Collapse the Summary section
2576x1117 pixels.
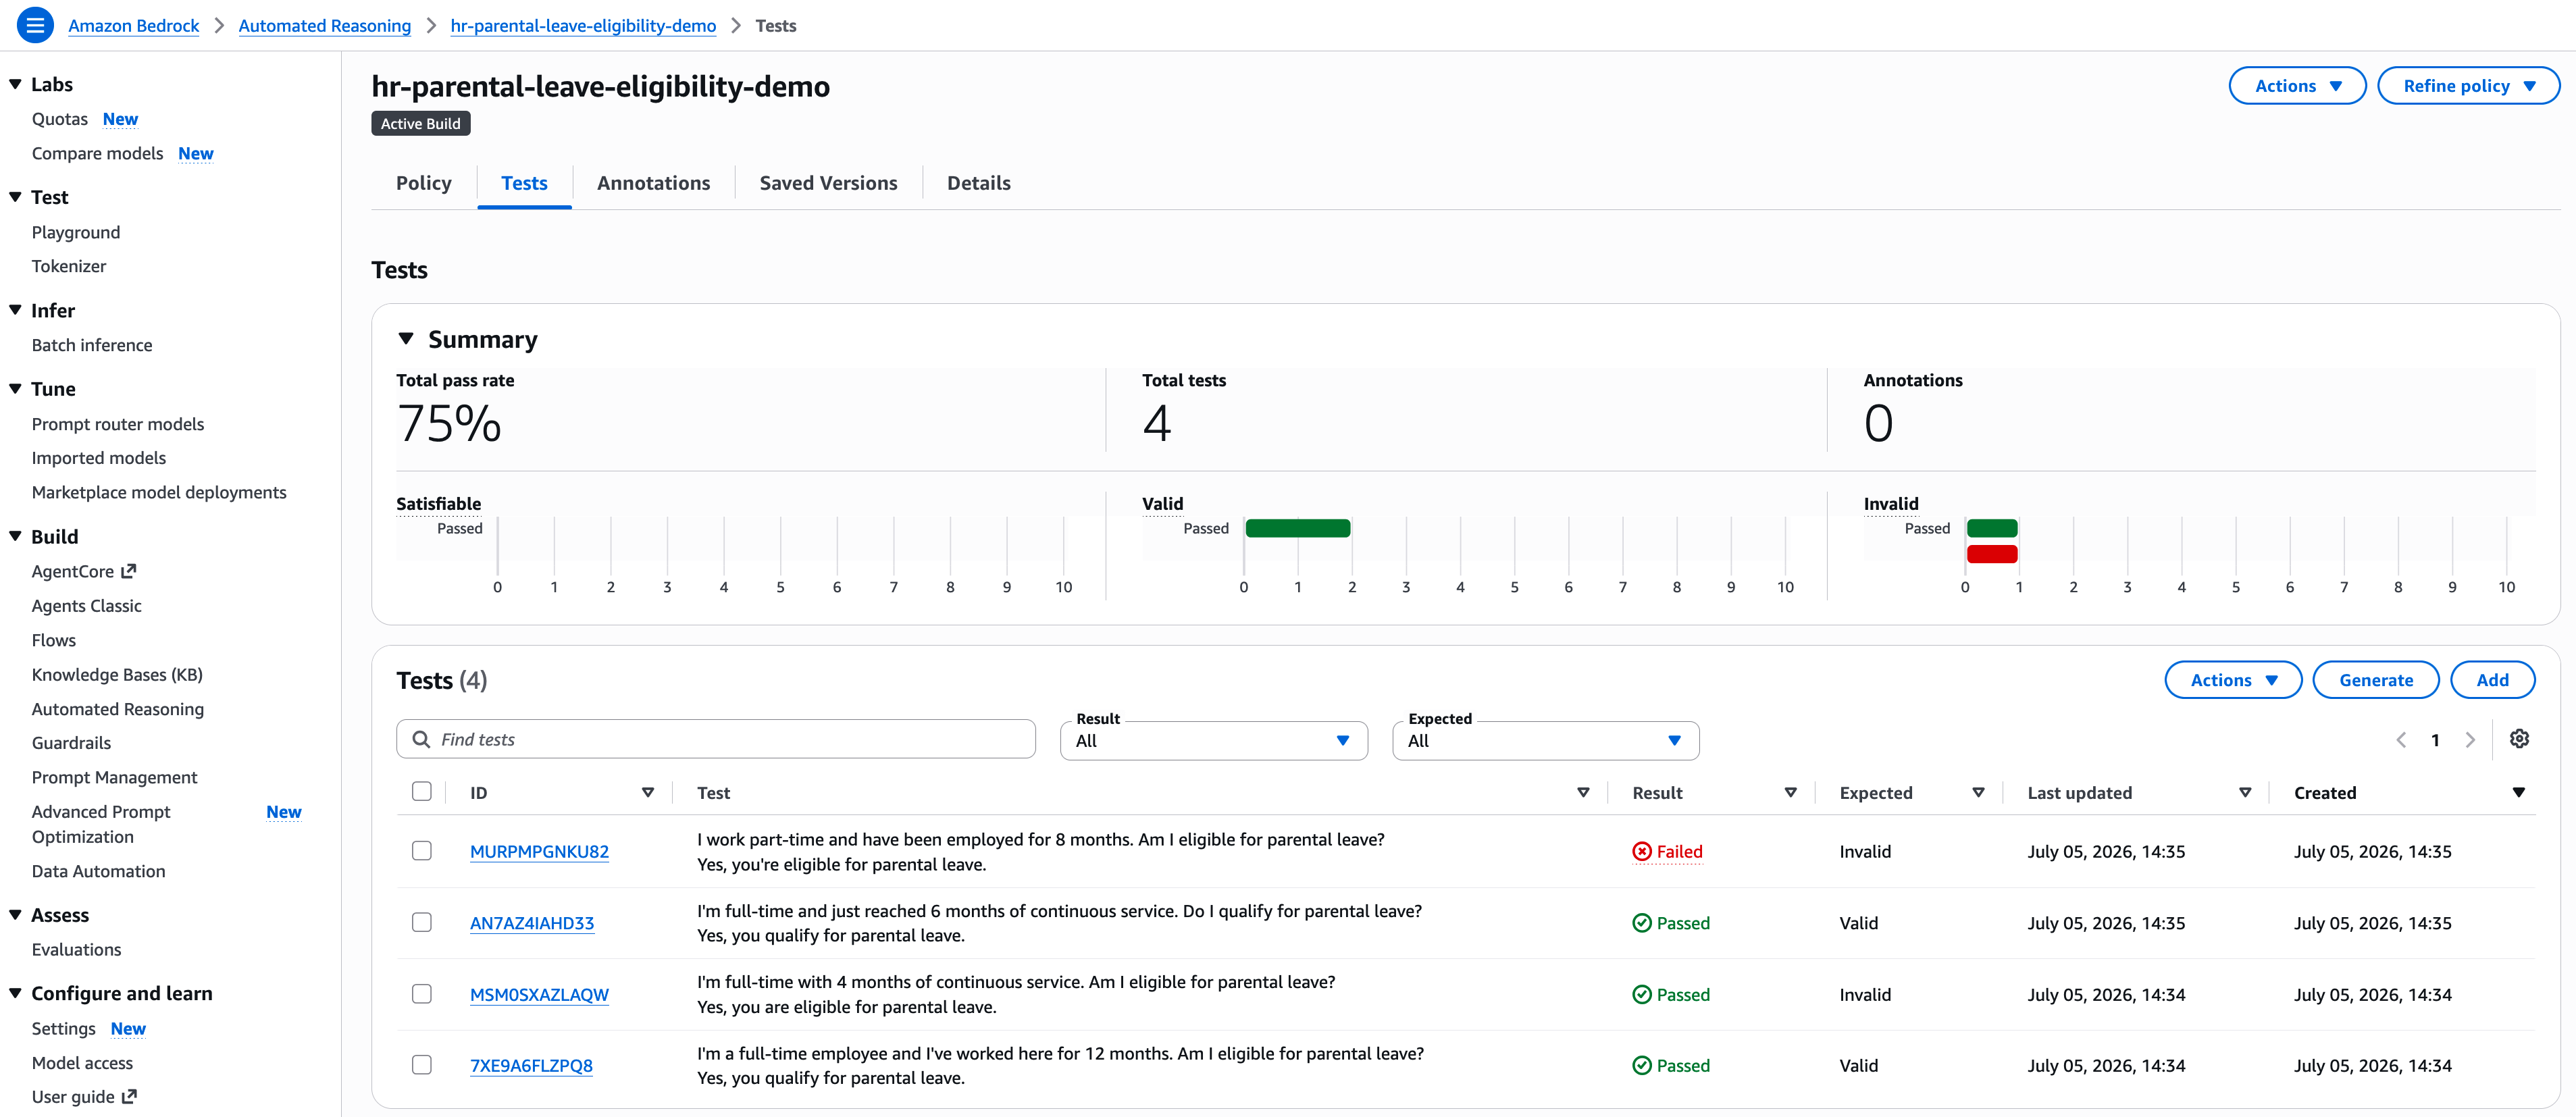(406, 339)
